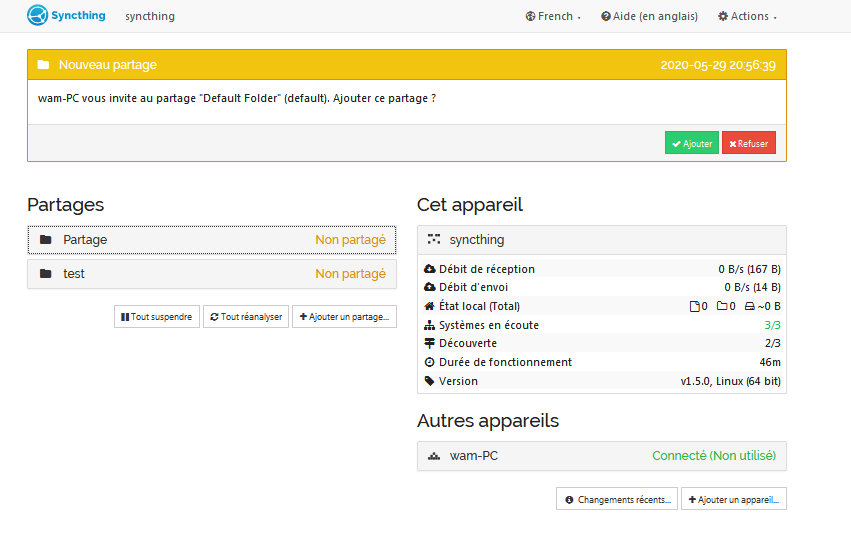Click the syncthing device identicon
The width and height of the screenshot is (851, 533).
(434, 240)
